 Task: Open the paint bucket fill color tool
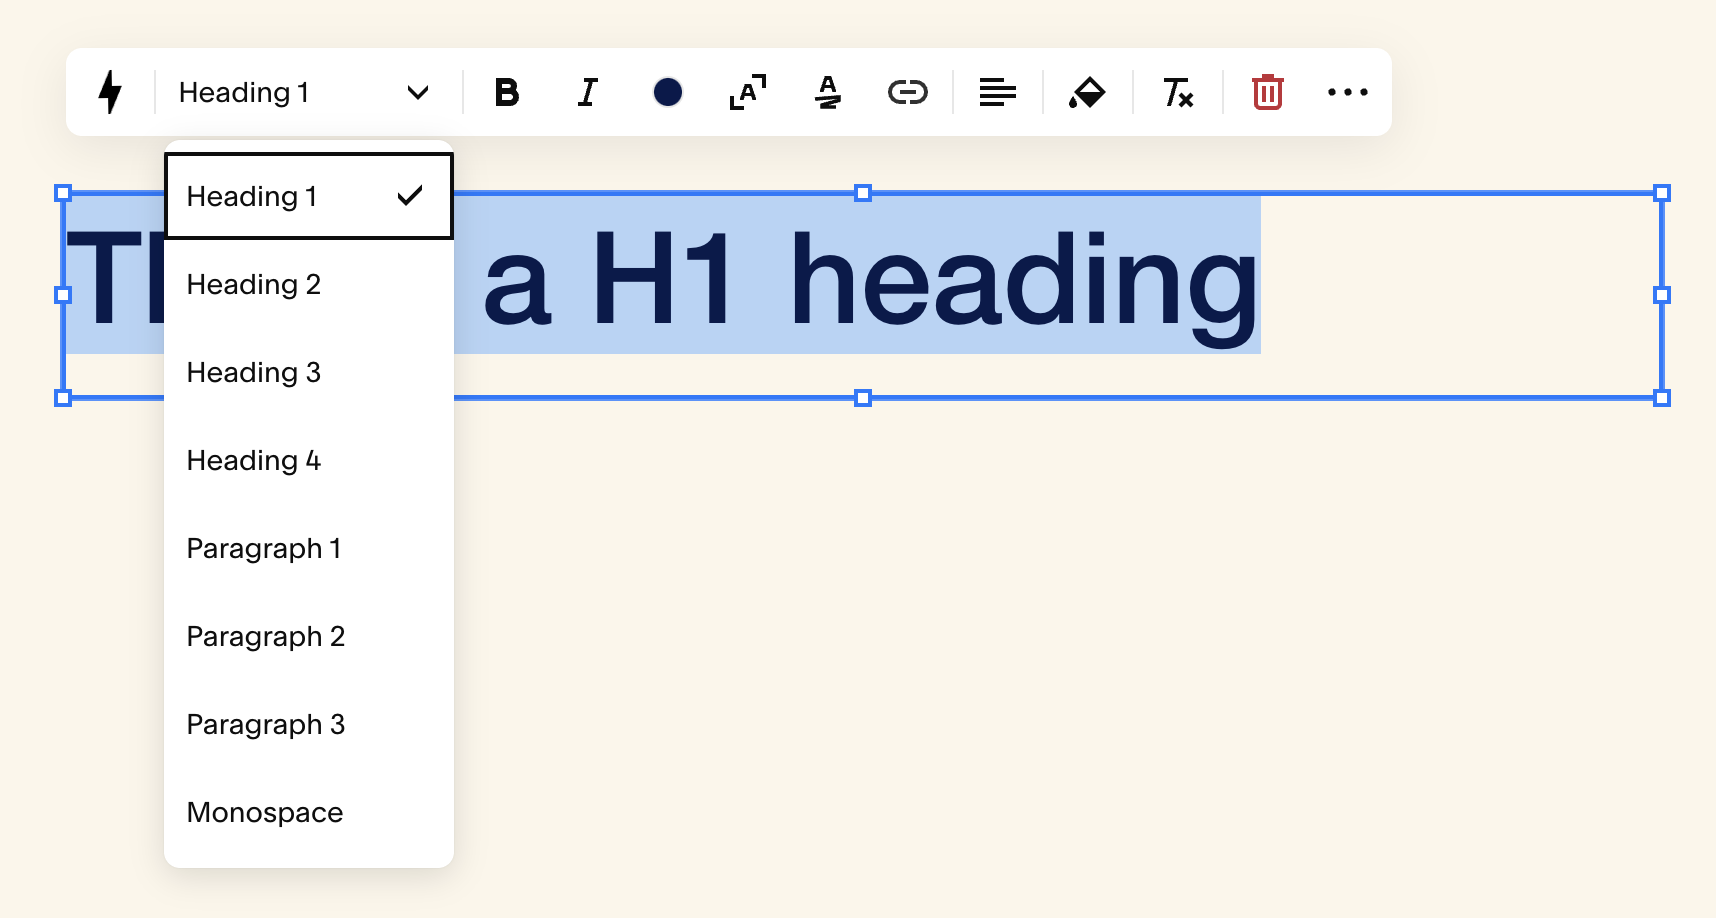click(x=1087, y=92)
